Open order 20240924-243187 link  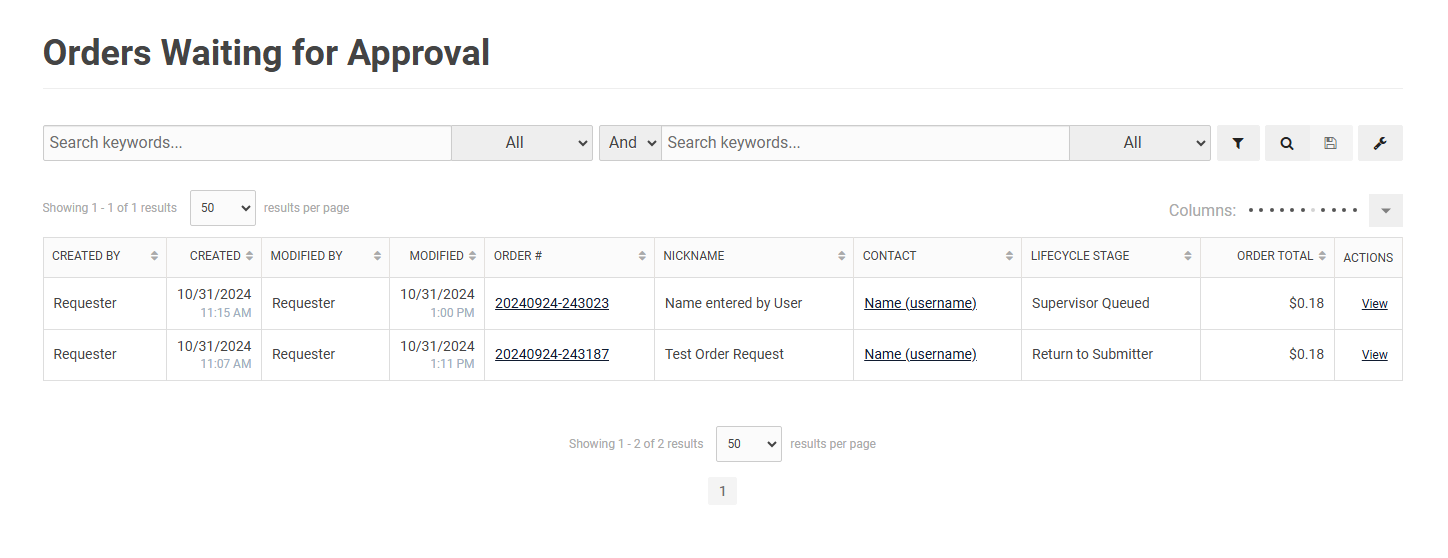pyautogui.click(x=551, y=354)
